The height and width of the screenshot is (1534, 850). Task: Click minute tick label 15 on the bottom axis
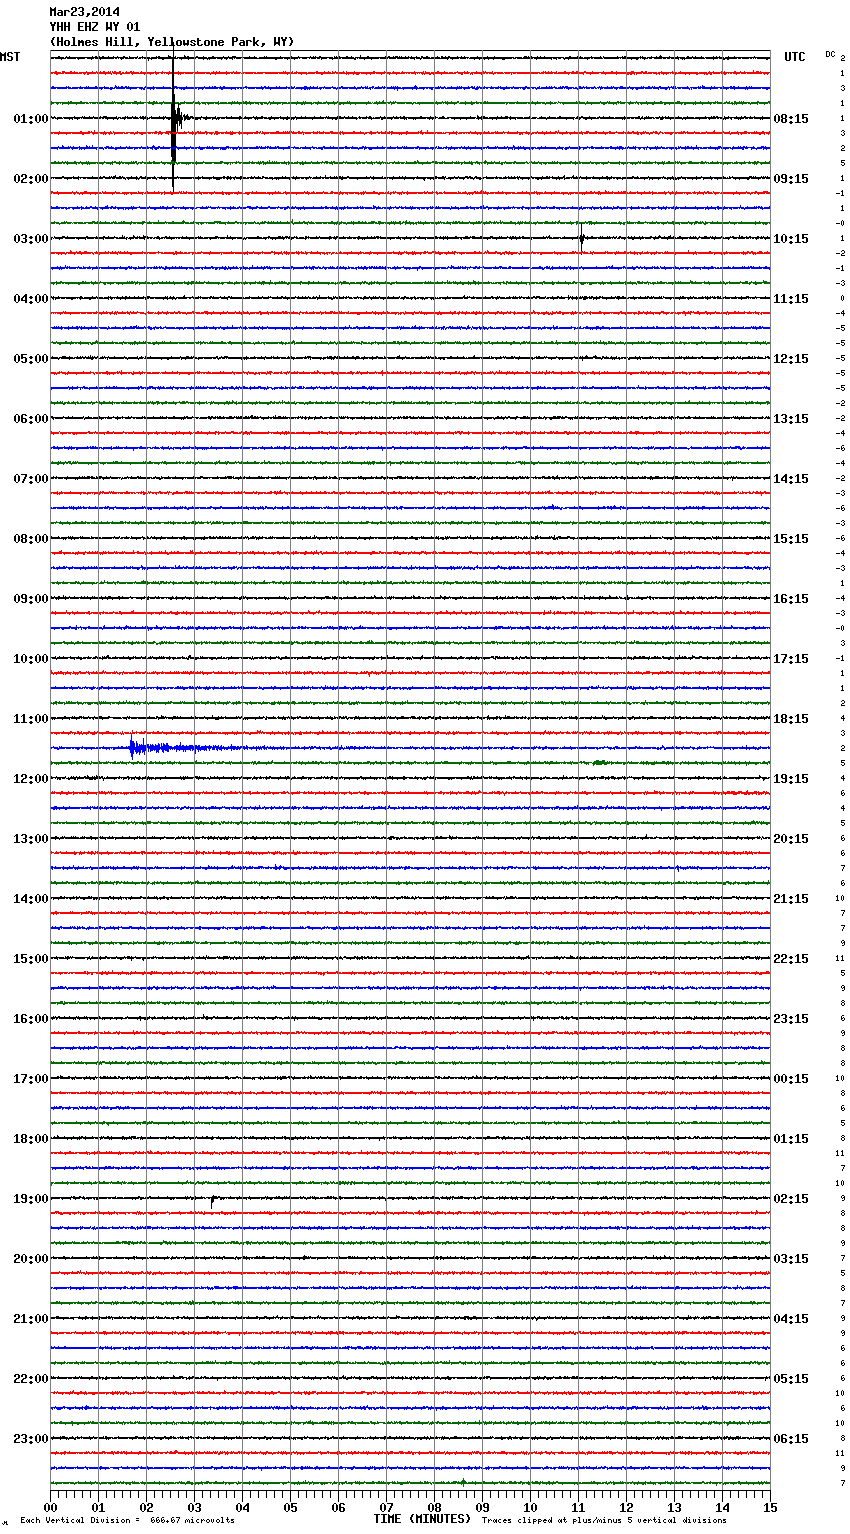pyautogui.click(x=770, y=1507)
